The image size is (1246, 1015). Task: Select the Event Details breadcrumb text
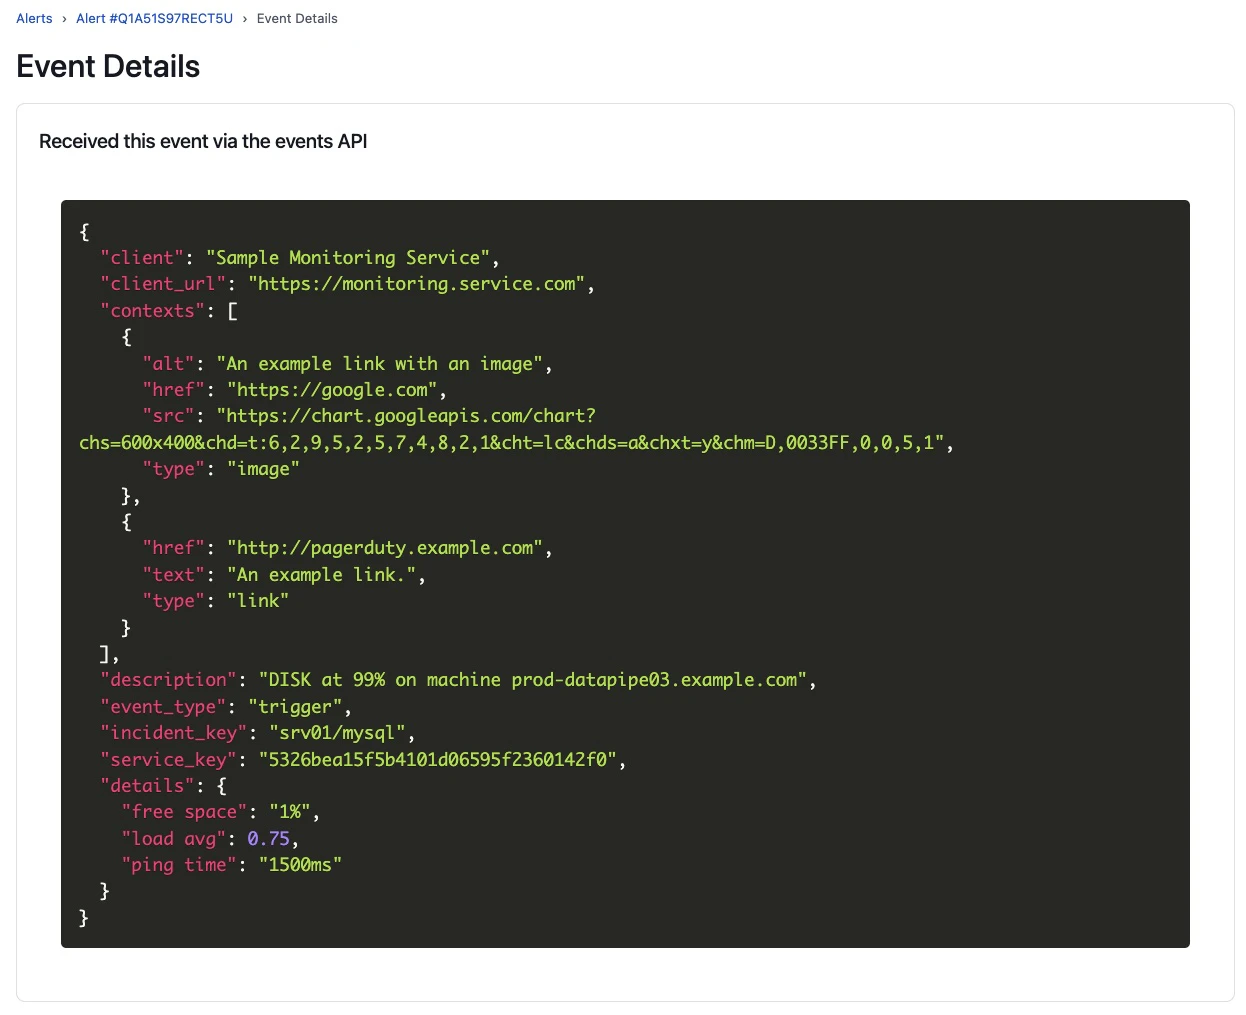[297, 19]
